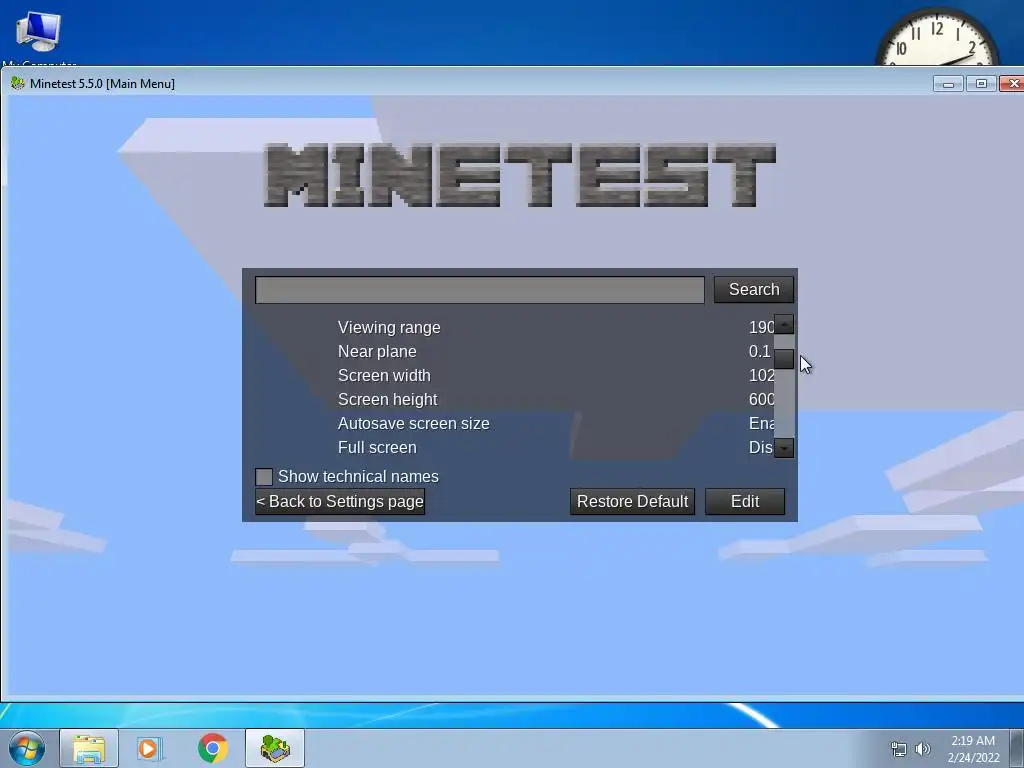This screenshot has width=1024, height=768.
Task: Select Autosave screen size setting
Action: [515, 423]
